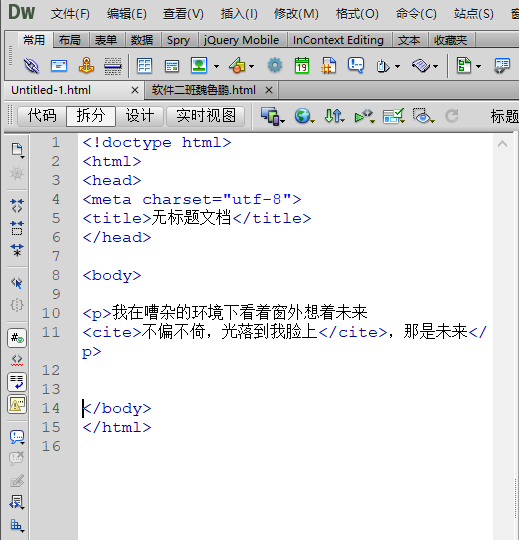Open the visual aids eye button

pyautogui.click(x=424, y=116)
